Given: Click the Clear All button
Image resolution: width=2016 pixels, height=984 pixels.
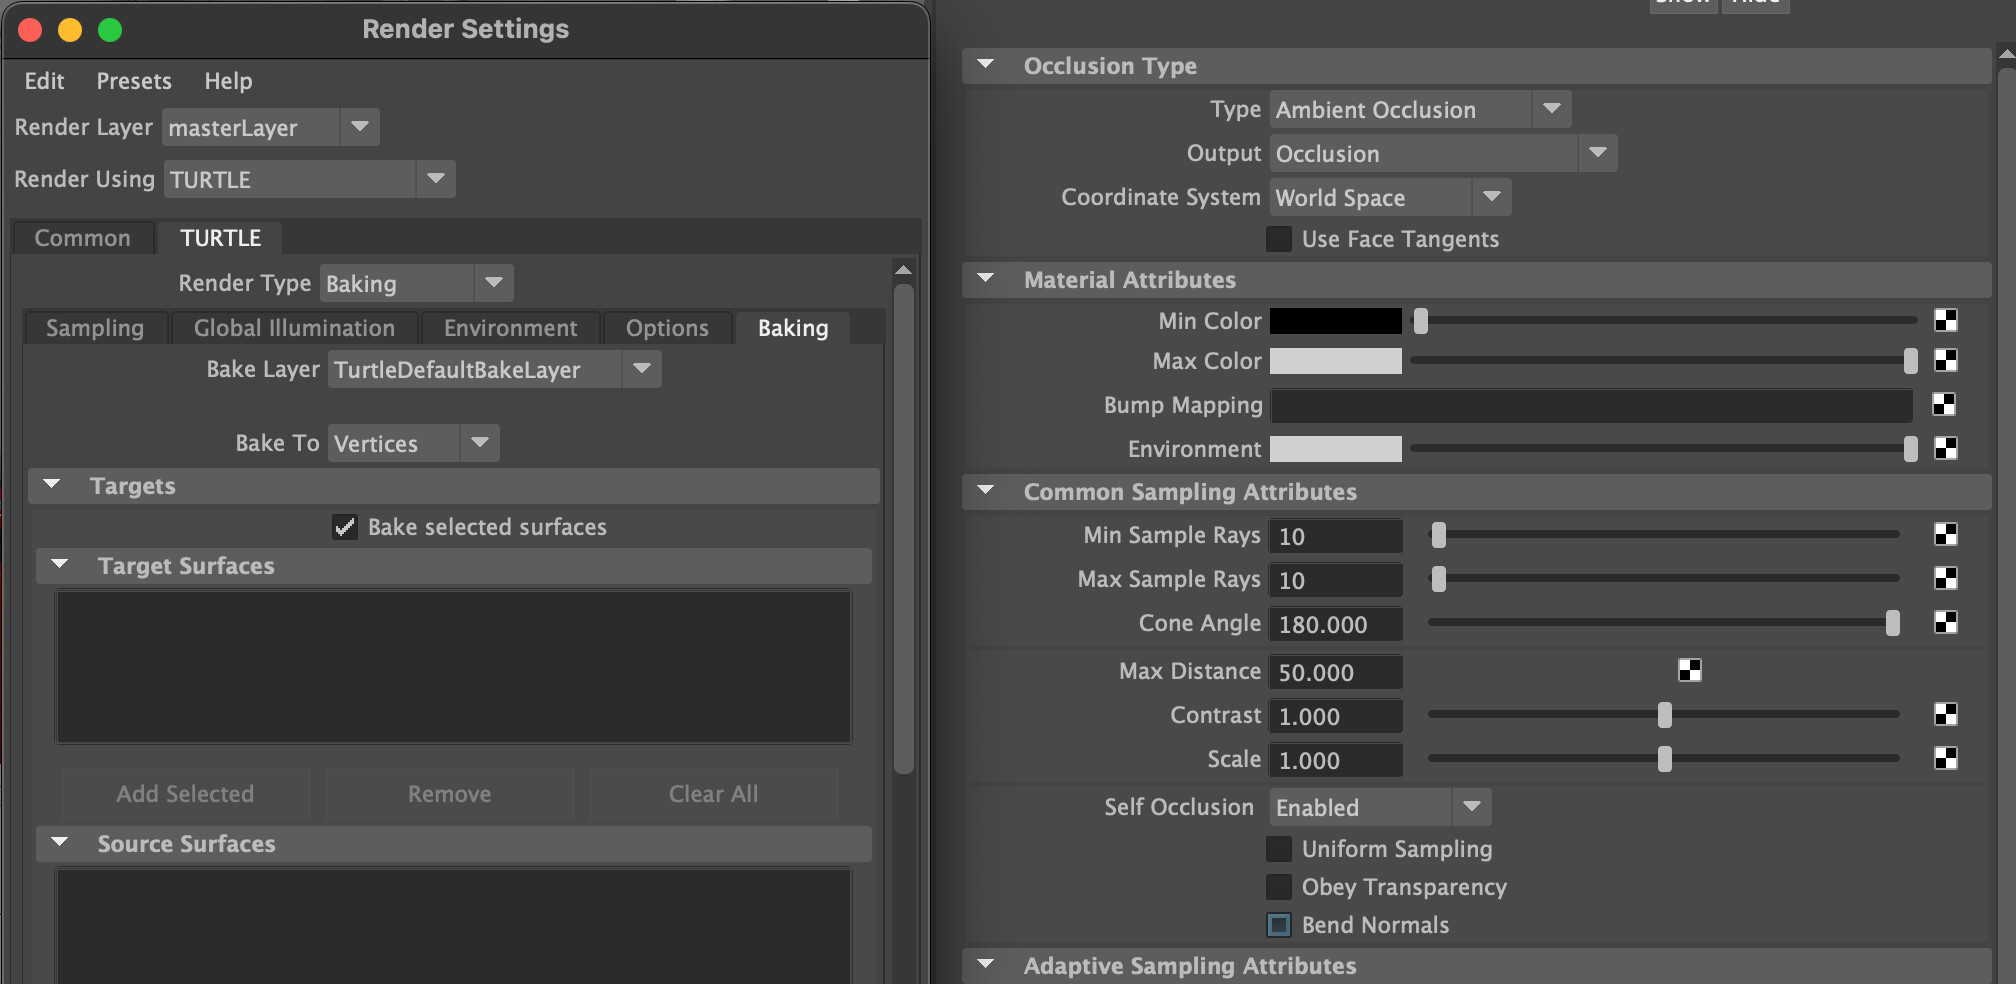Looking at the screenshot, I should coord(713,794).
